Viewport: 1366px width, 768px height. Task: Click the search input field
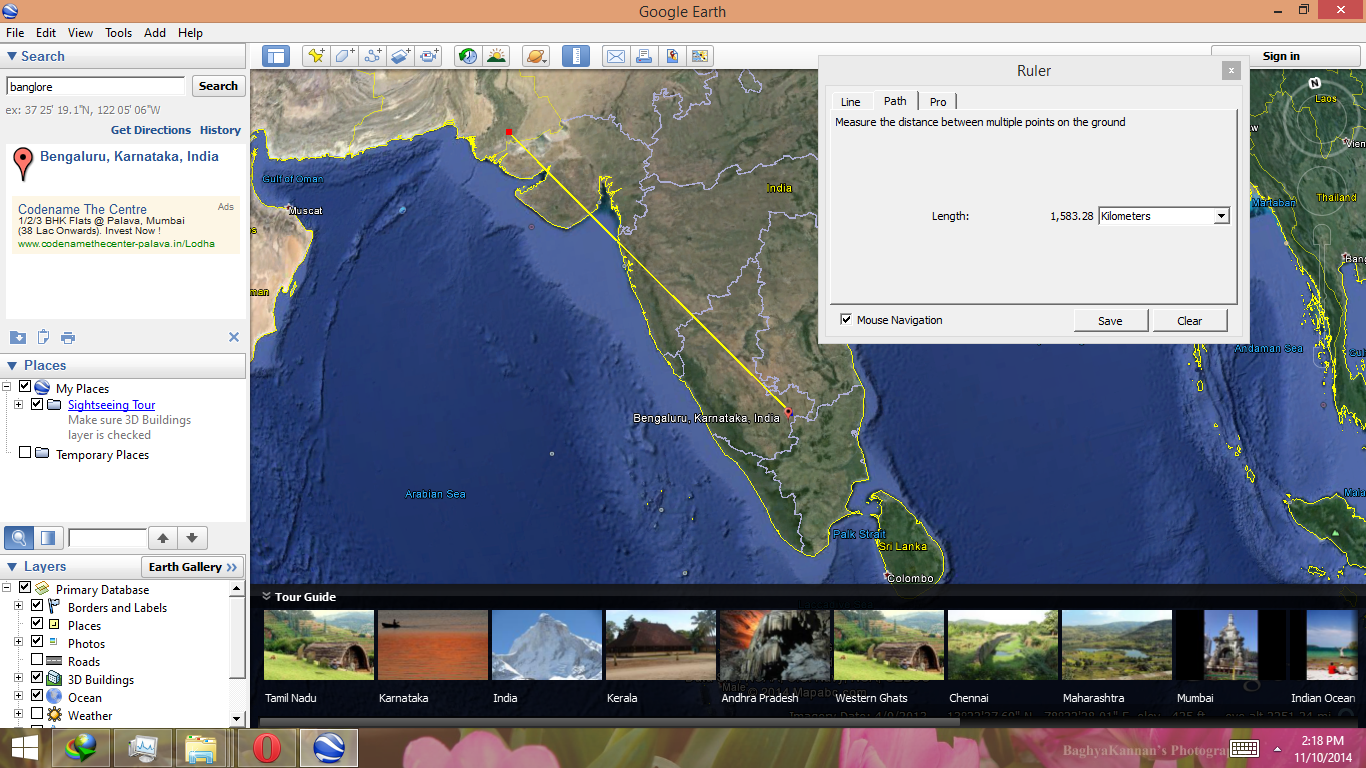point(96,86)
